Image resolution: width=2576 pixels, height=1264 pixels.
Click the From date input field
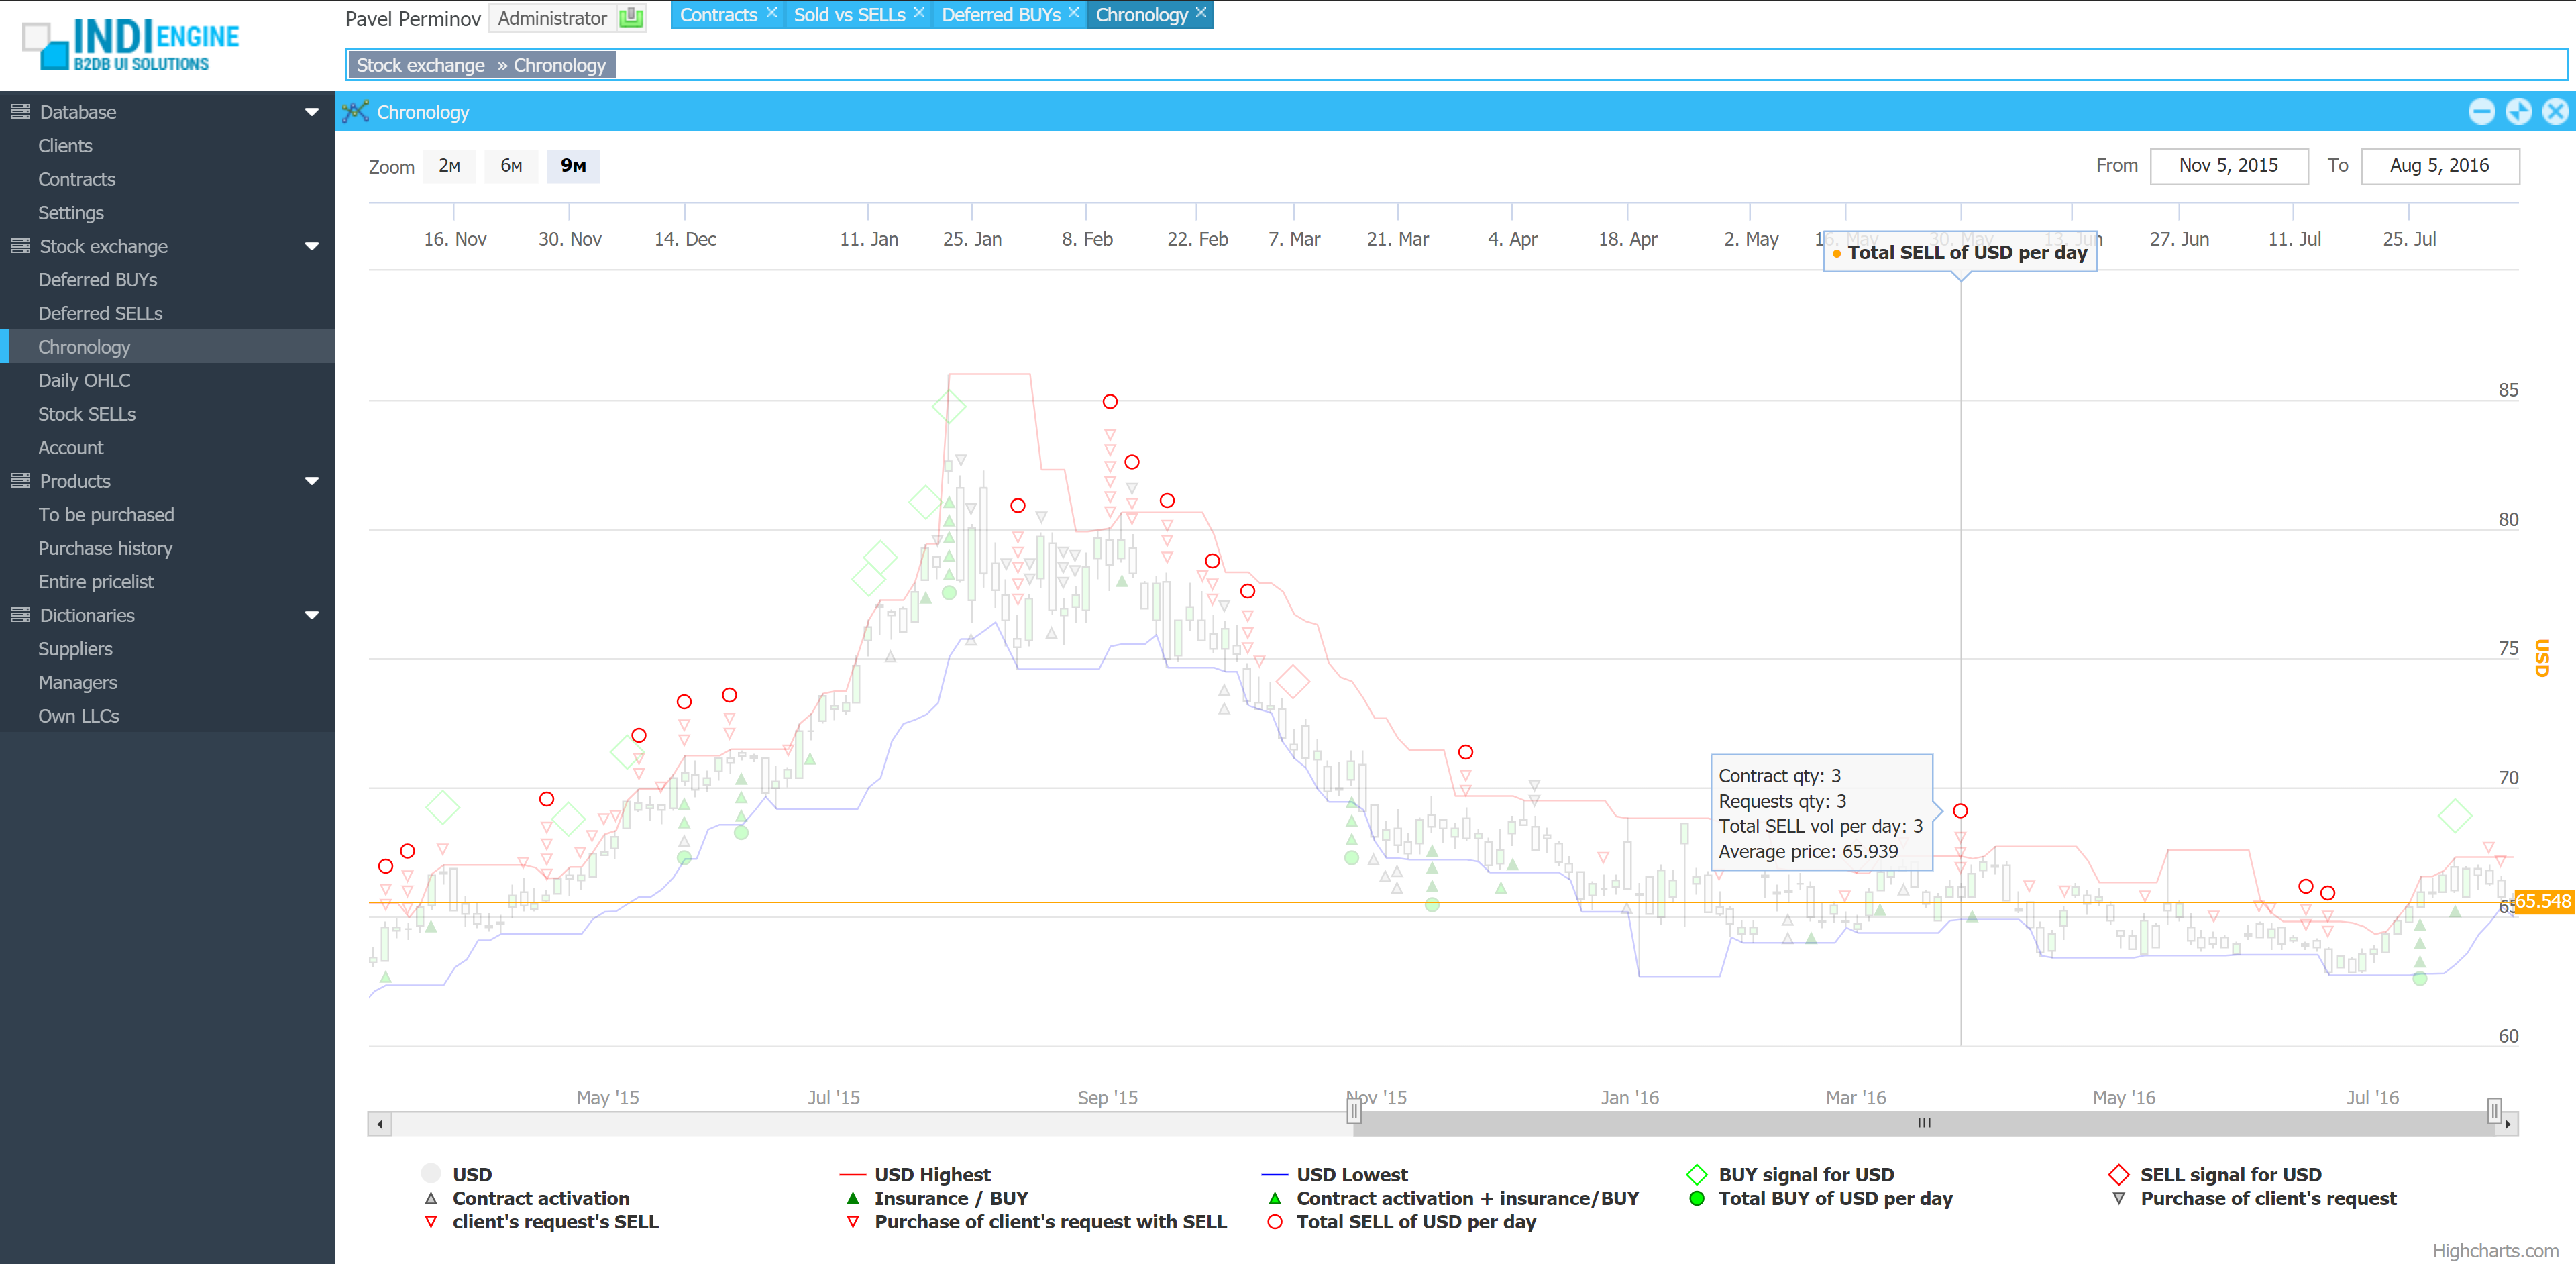click(x=2228, y=166)
